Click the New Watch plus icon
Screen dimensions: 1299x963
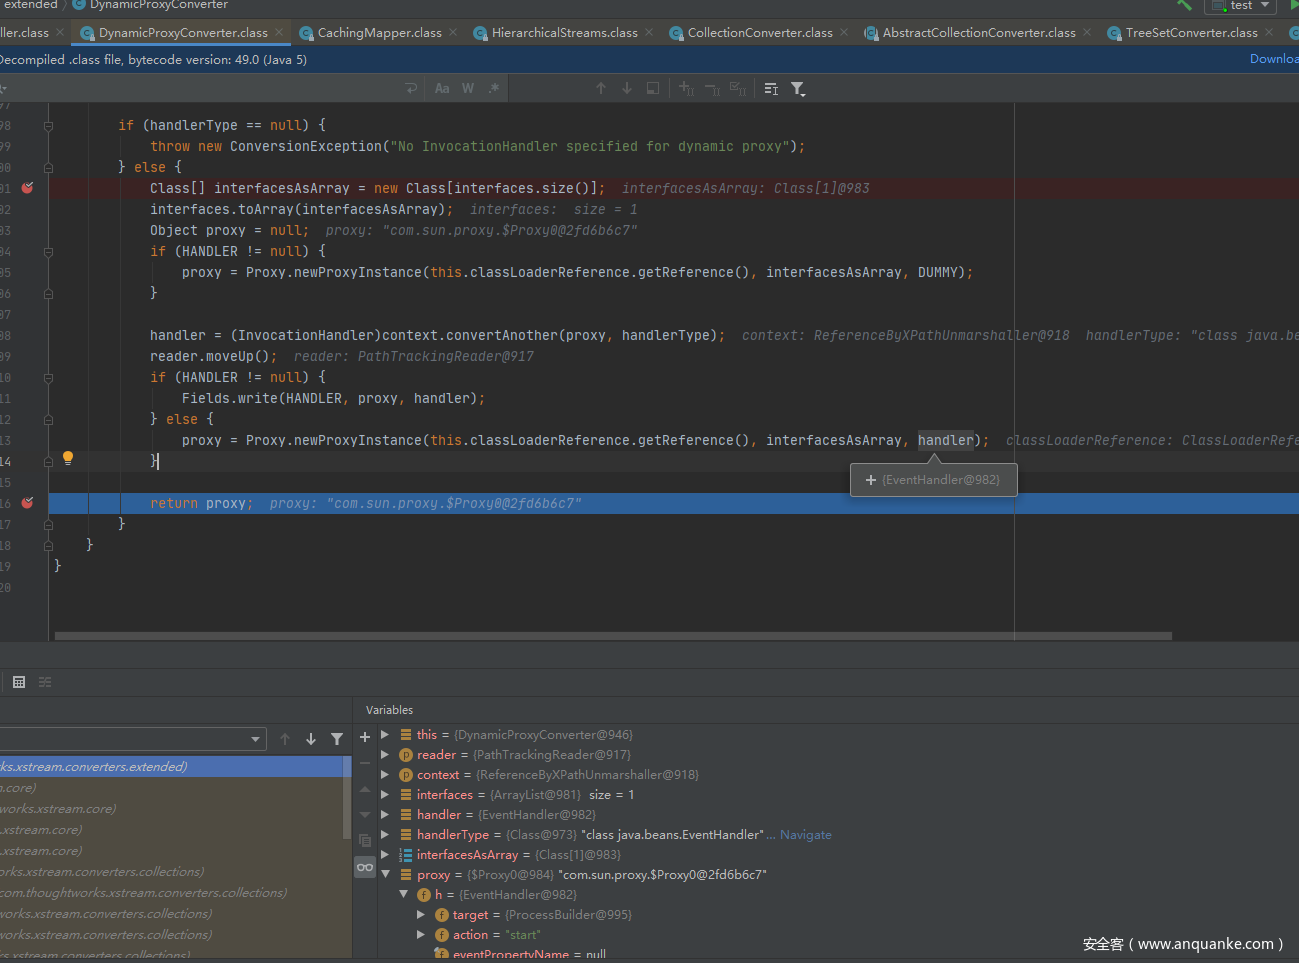(x=365, y=737)
